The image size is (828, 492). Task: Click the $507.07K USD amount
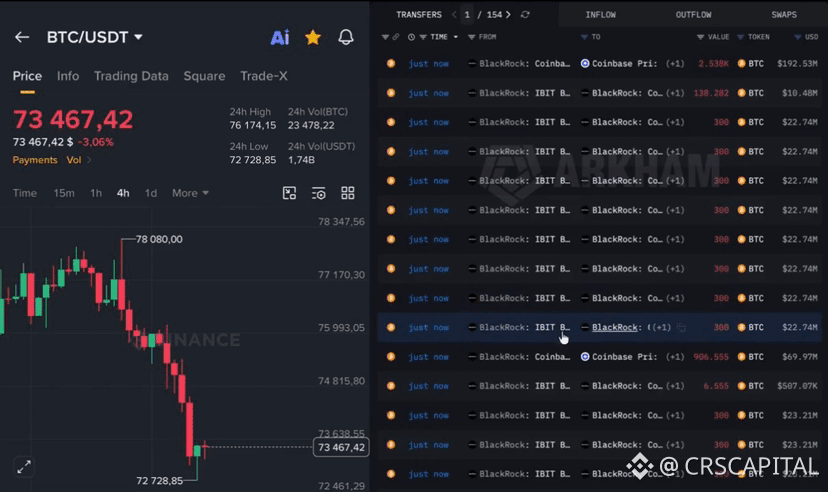(x=797, y=386)
